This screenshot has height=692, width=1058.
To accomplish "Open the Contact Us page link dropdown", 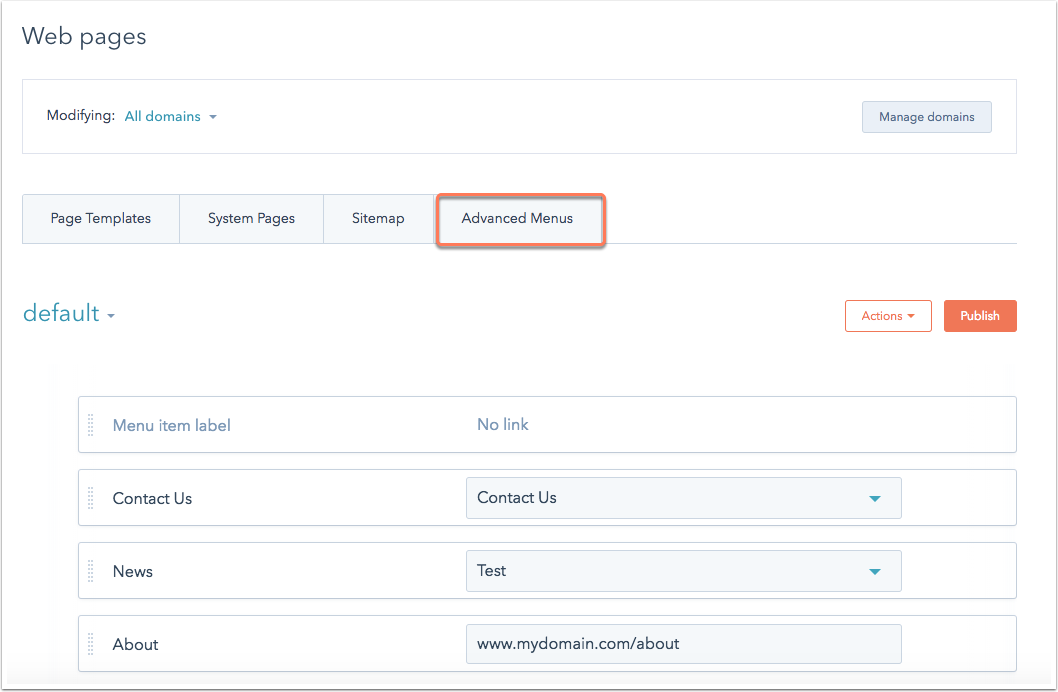I will [x=684, y=498].
